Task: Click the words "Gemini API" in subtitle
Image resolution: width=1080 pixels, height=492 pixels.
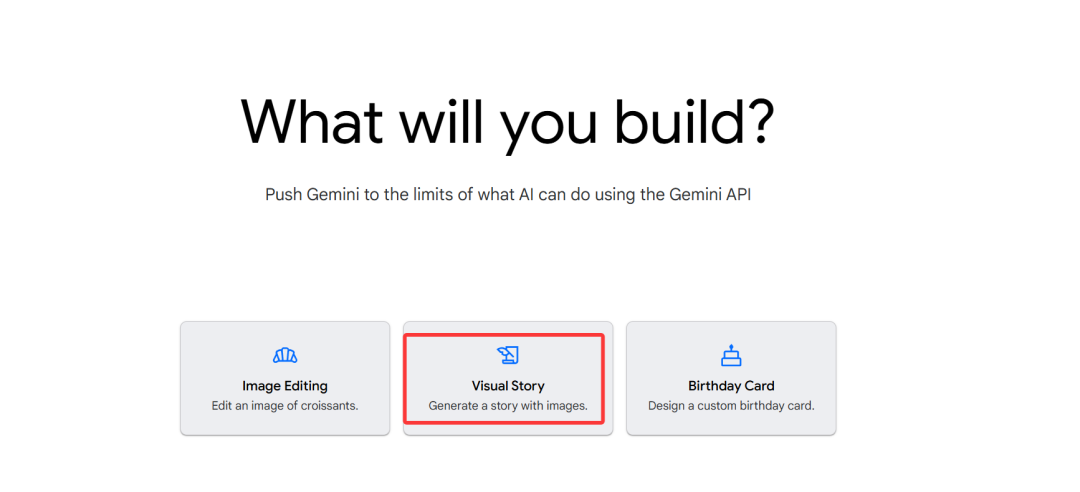Action: pyautogui.click(x=710, y=195)
